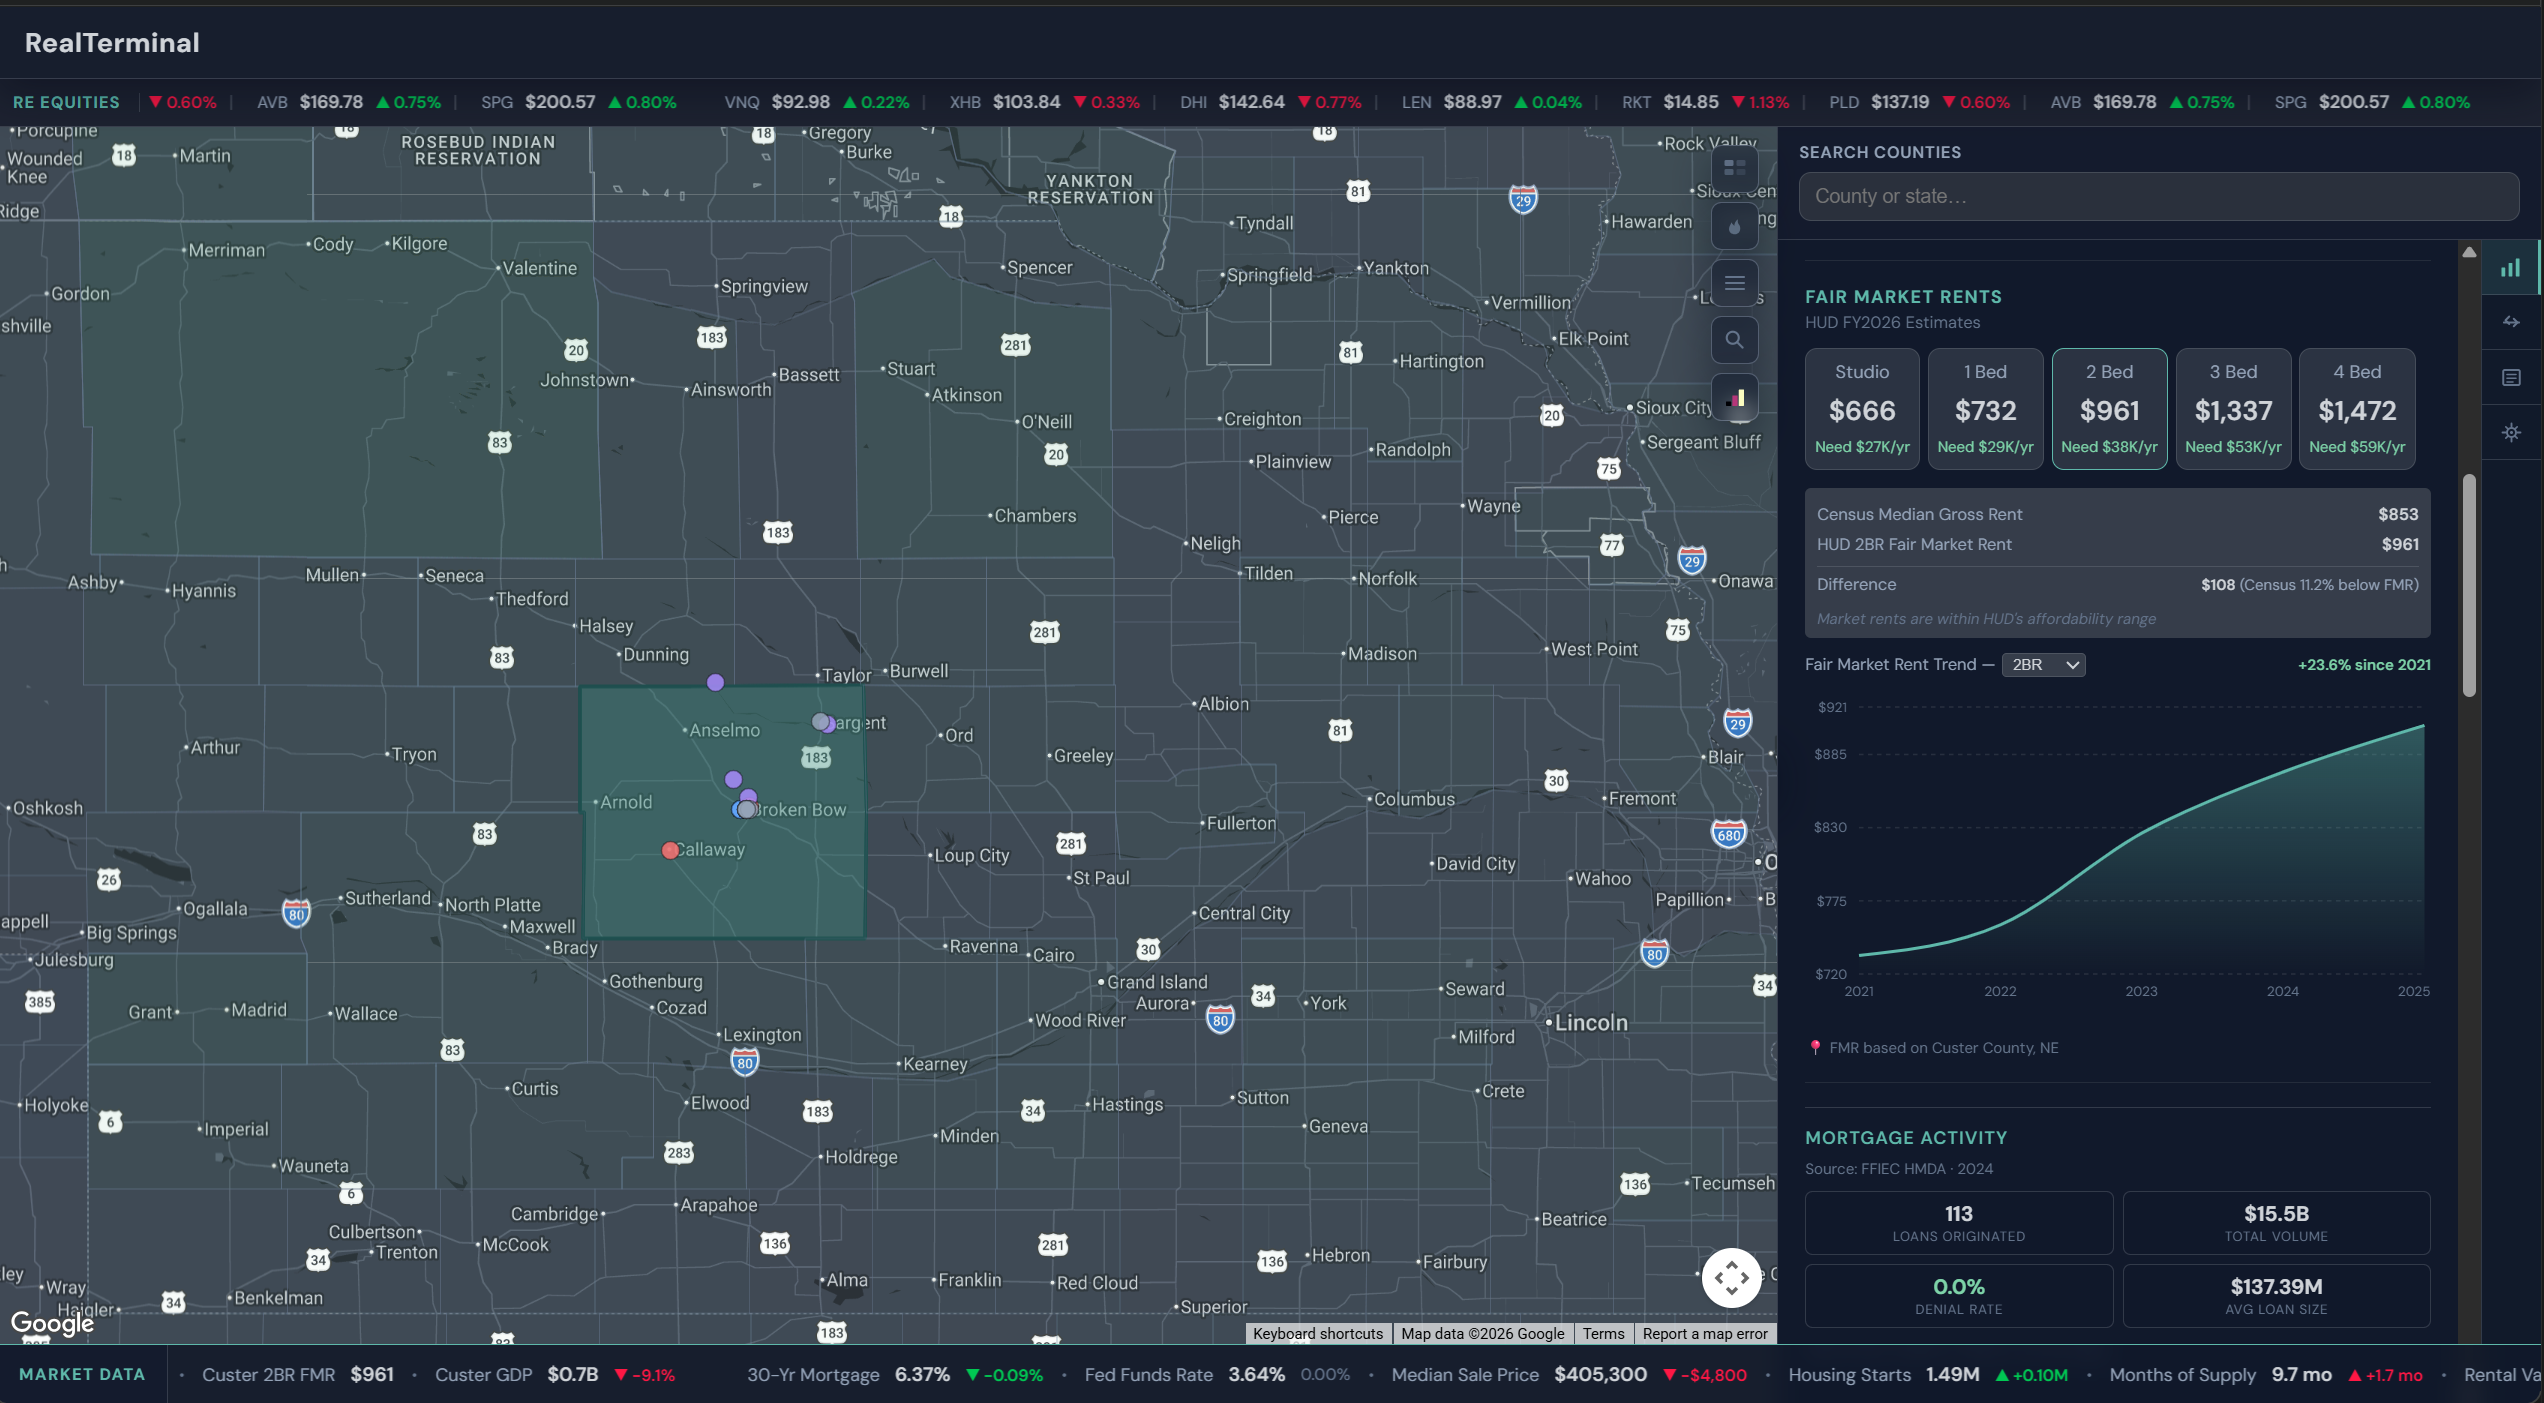This screenshot has height=1403, width=2544.
Task: Click the sun settings sidebar icon
Action: point(2510,433)
